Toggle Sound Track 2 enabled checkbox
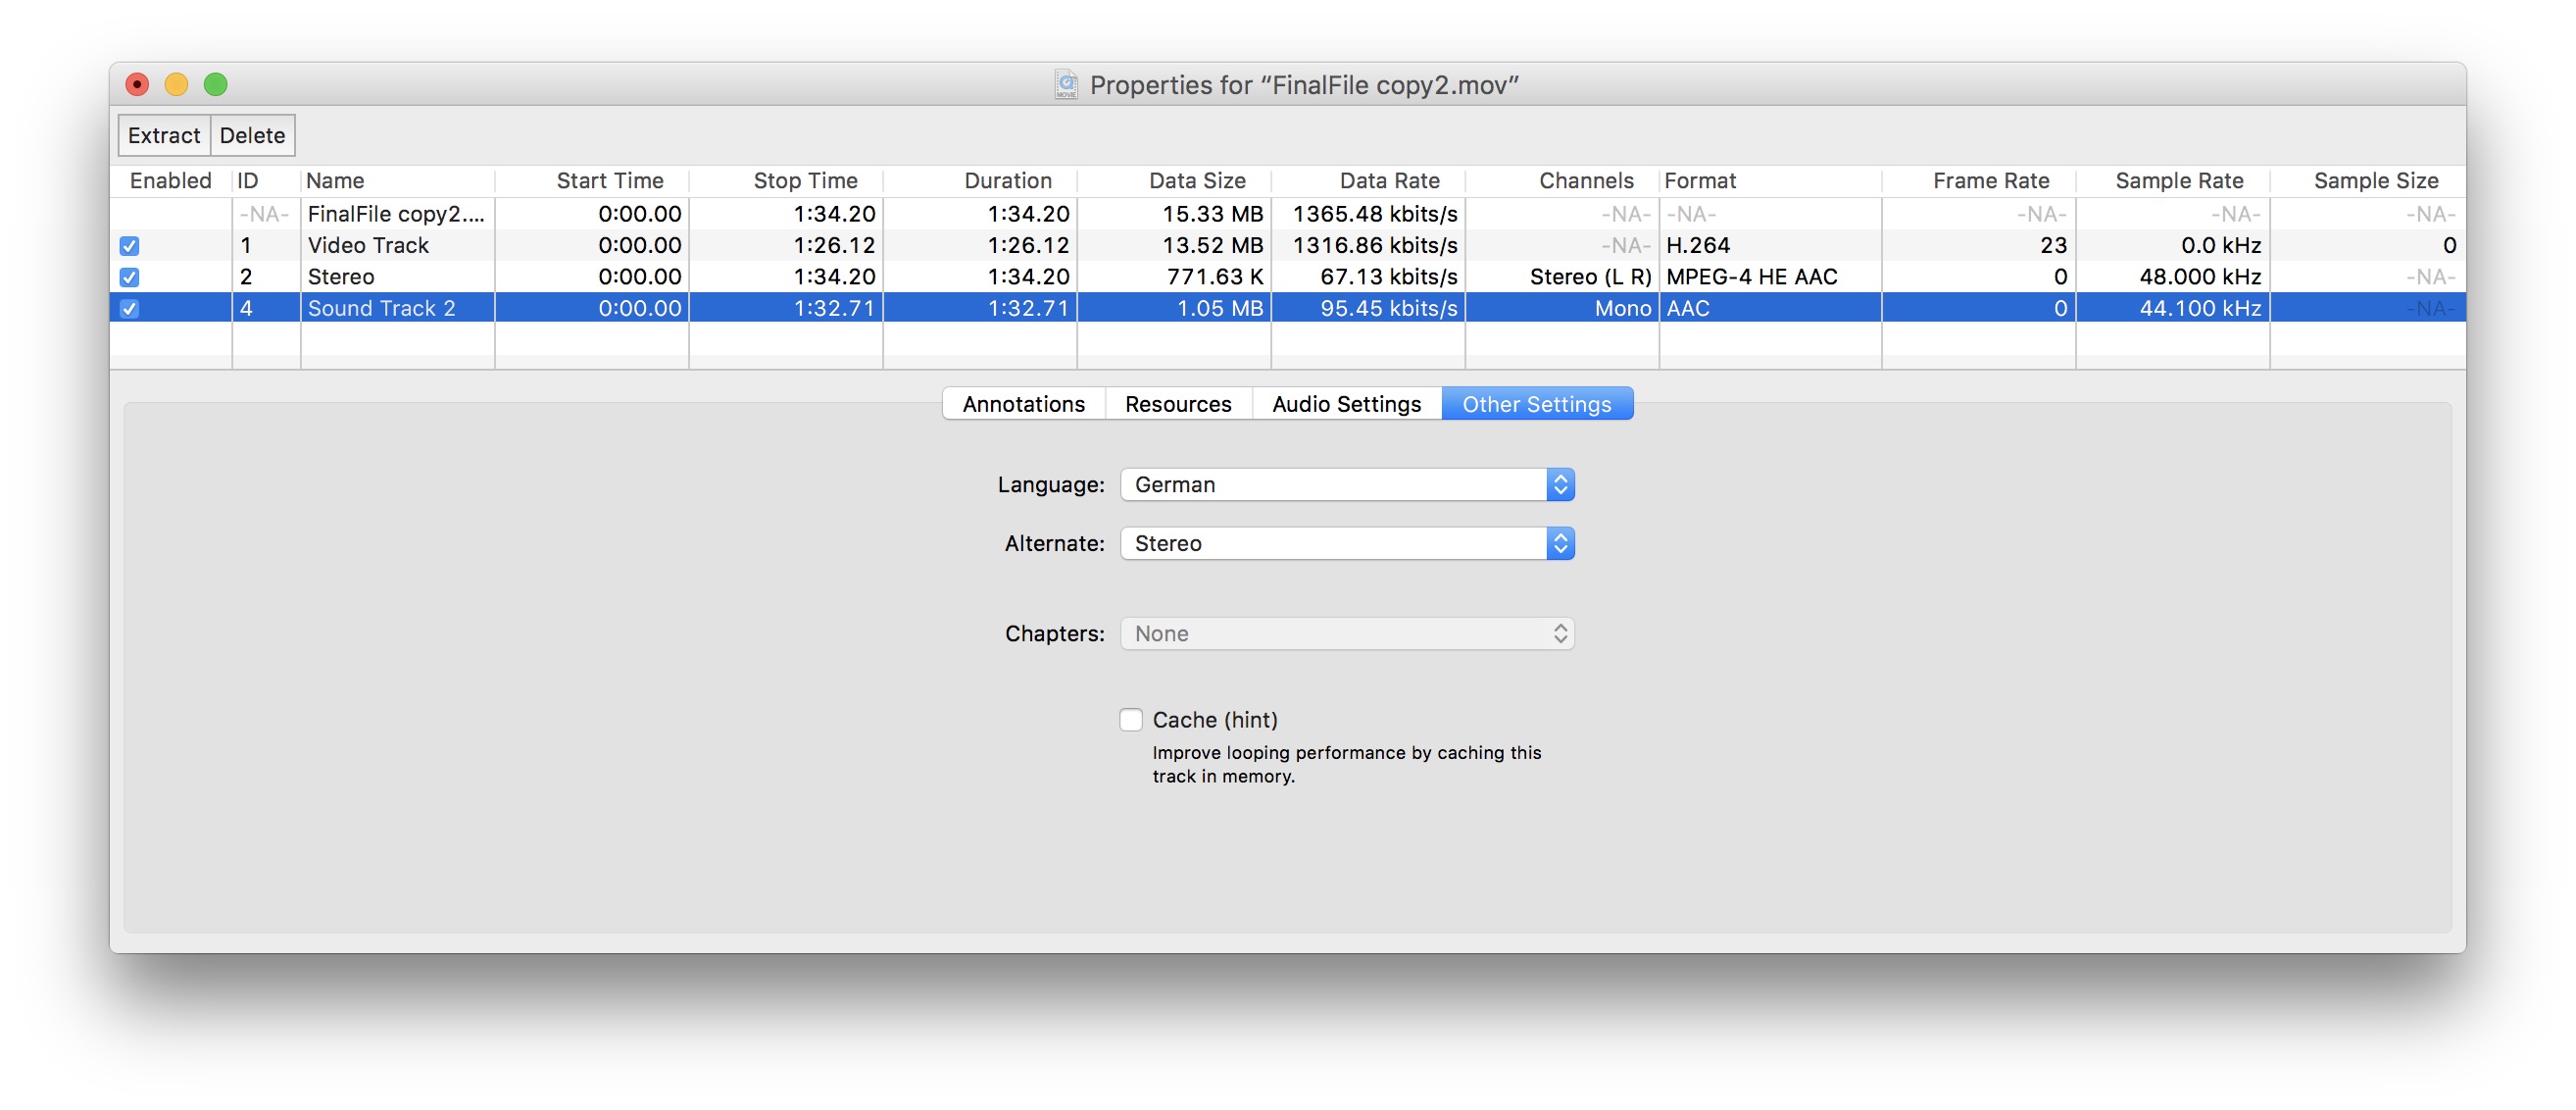Viewport: 2576px width, 1110px height. click(129, 309)
